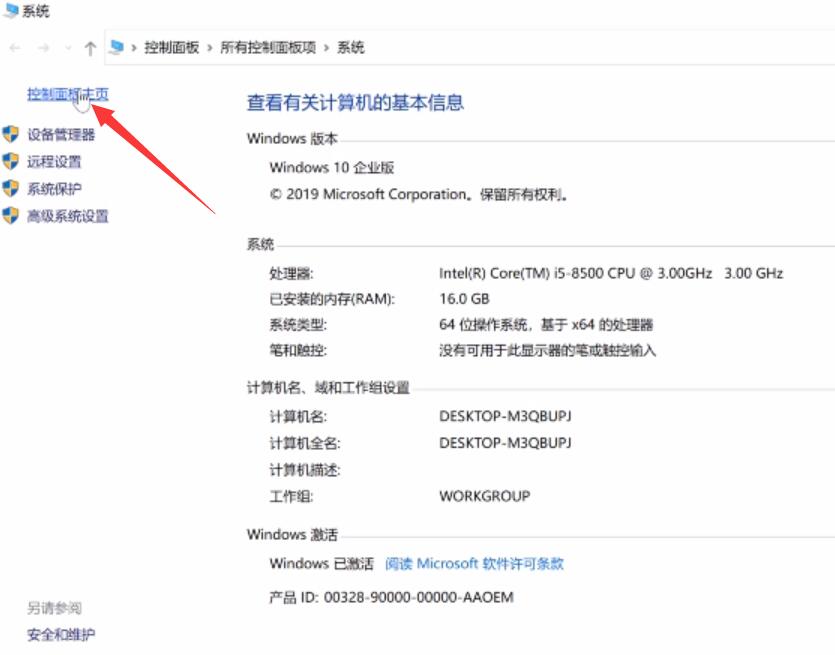Read Microsoft 软件许可条款 link
Image resolution: width=835 pixels, height=655 pixels.
tap(474, 563)
